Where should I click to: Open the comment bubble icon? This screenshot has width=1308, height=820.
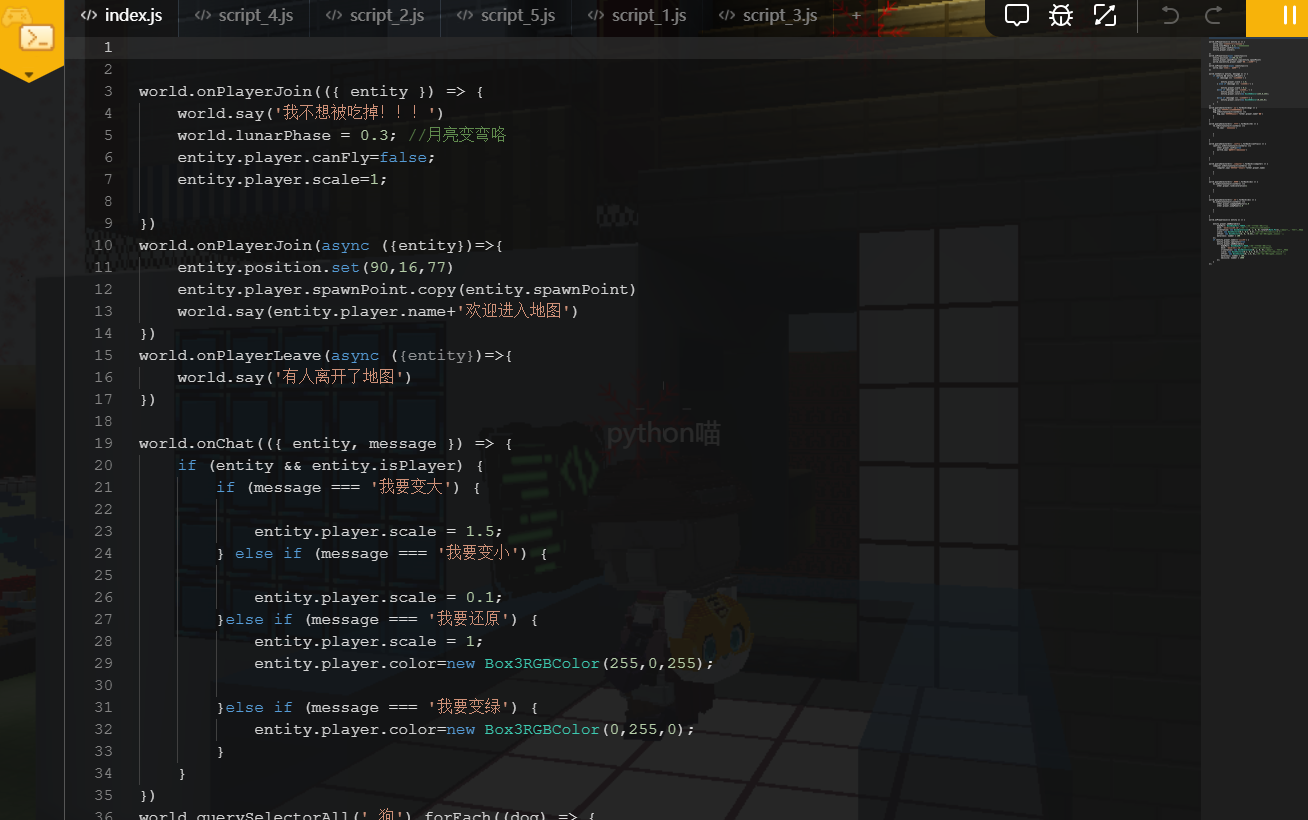click(x=1017, y=15)
